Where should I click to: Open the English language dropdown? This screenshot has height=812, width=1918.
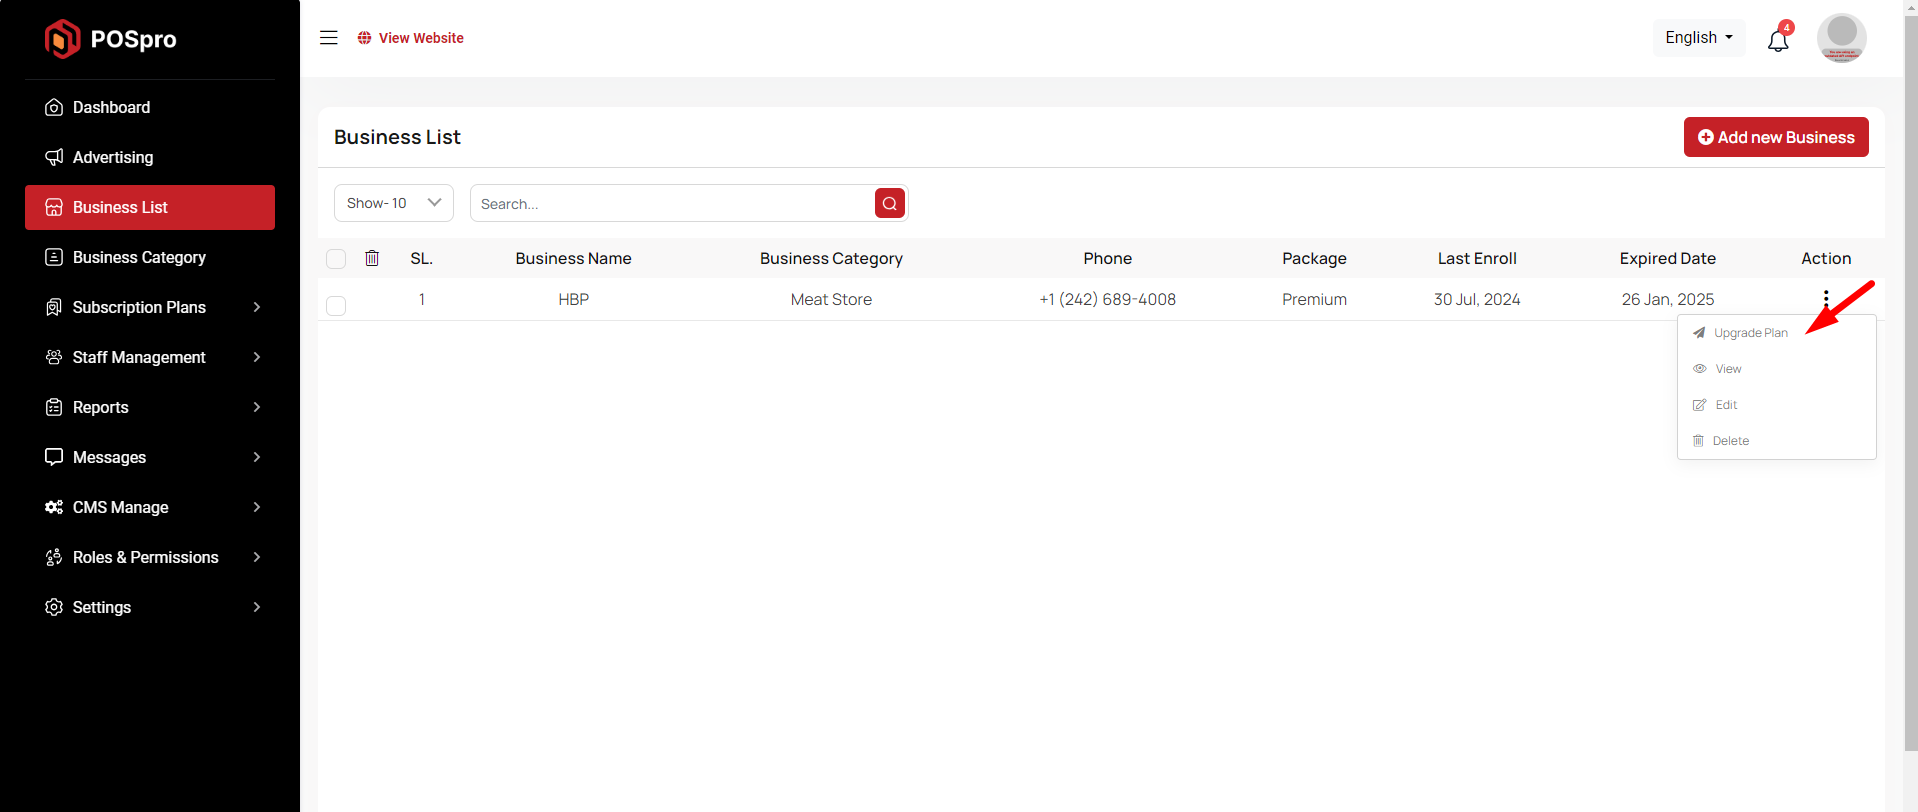point(1698,38)
